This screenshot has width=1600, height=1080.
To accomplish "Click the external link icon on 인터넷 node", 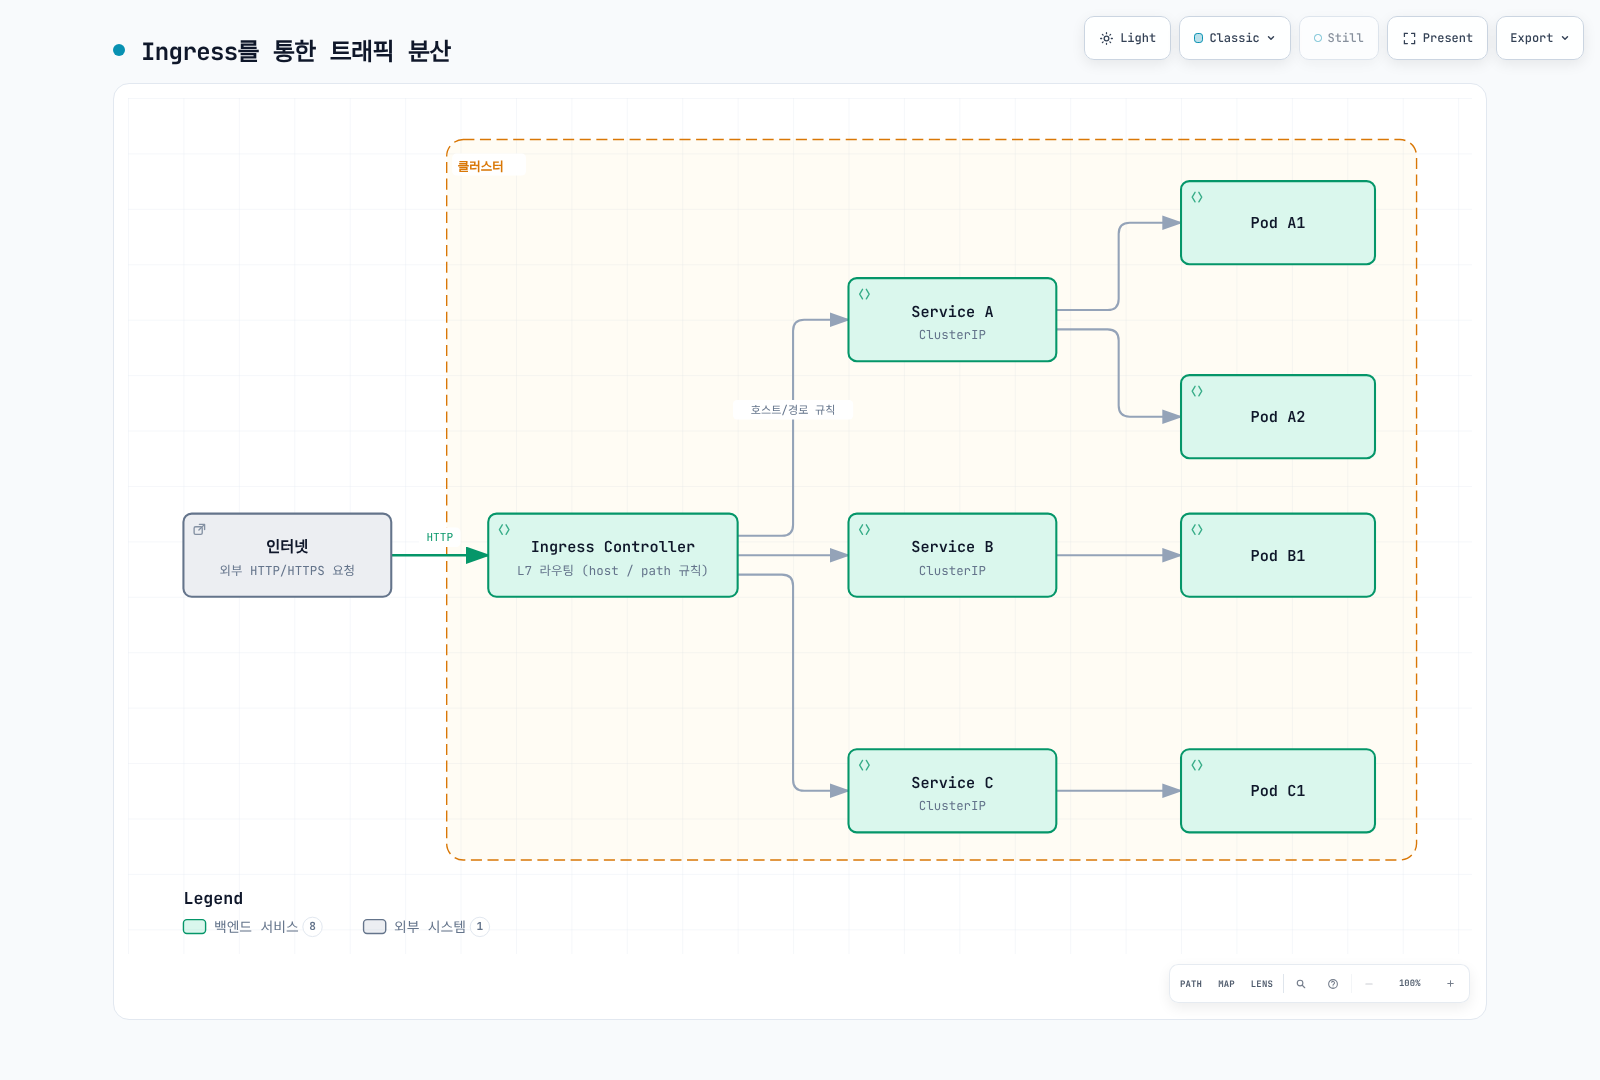I will point(199,529).
